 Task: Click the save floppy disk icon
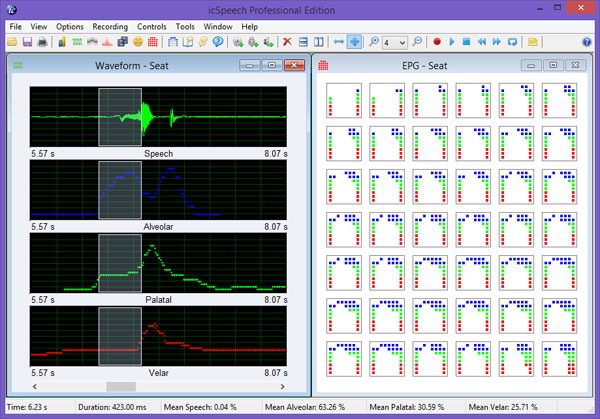[x=27, y=42]
